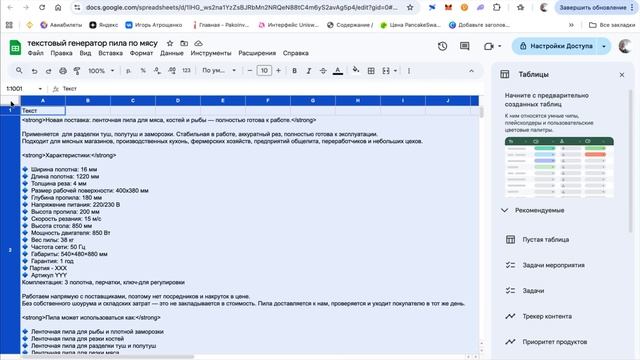Toggle italic formatting
640x360 pixels.
click(x=309, y=71)
